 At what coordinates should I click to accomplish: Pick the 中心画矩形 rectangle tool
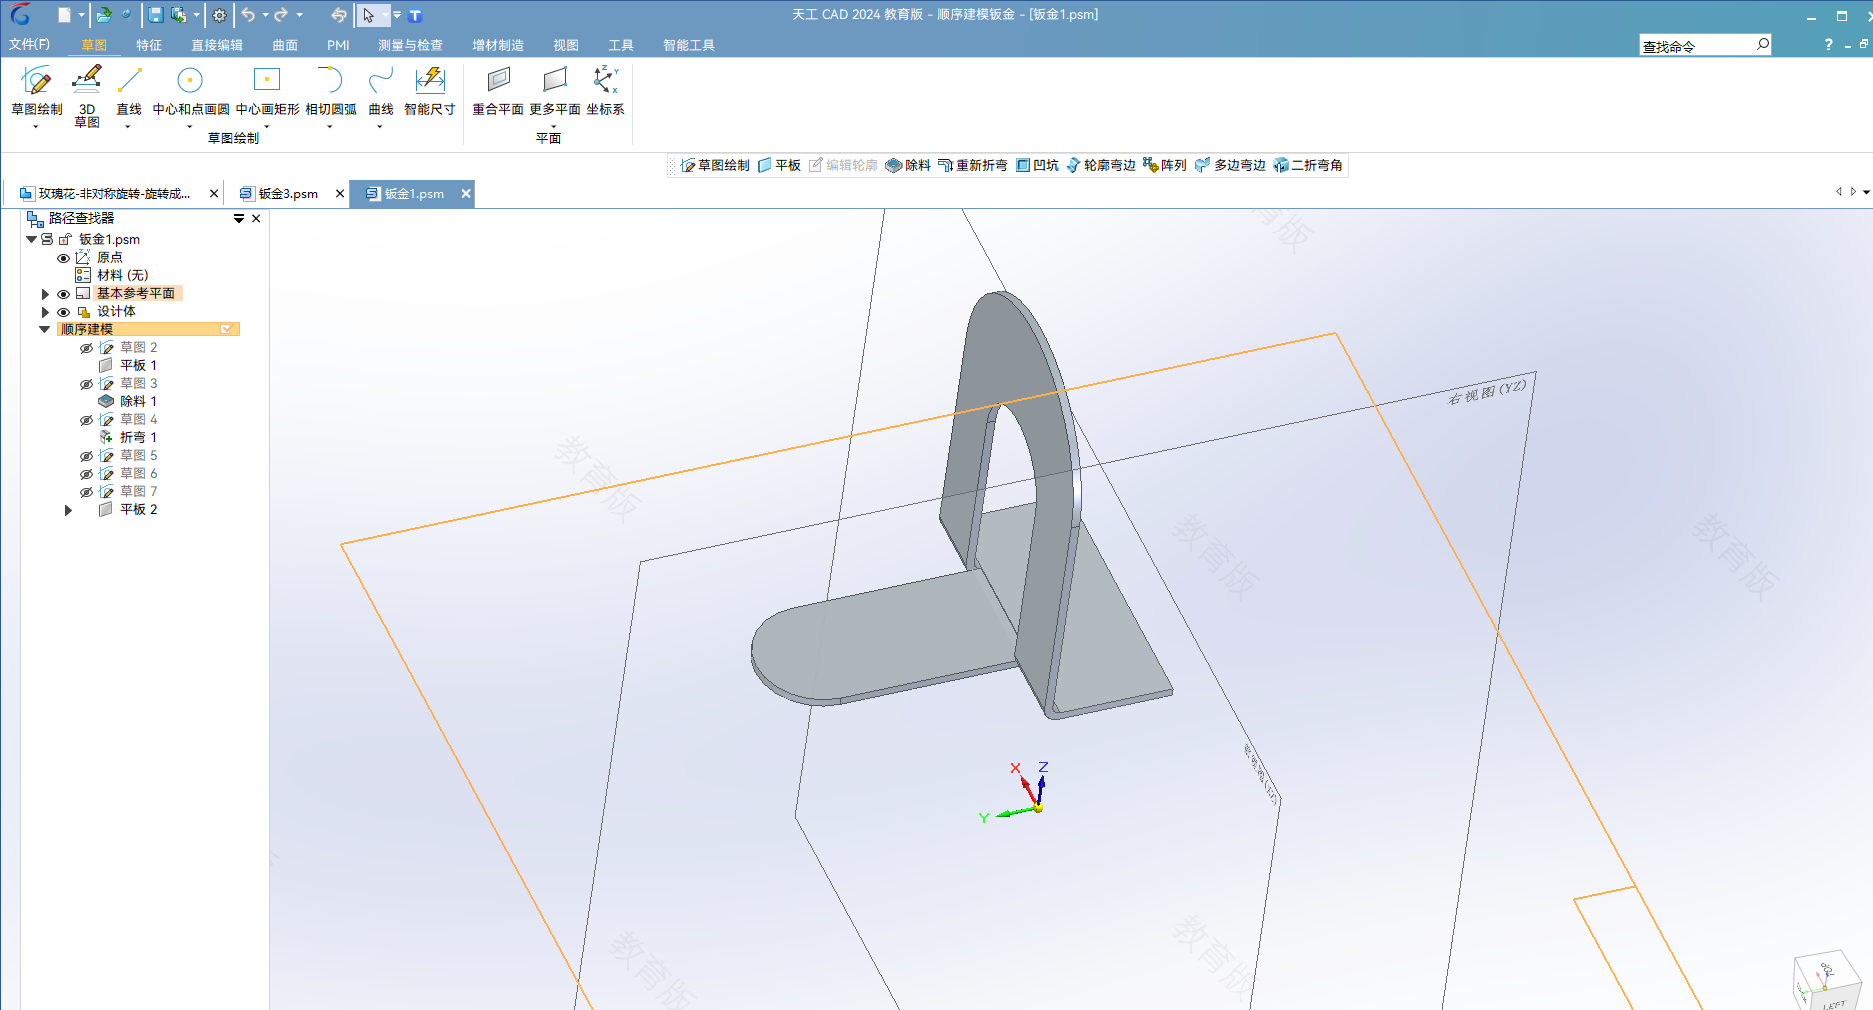point(267,91)
